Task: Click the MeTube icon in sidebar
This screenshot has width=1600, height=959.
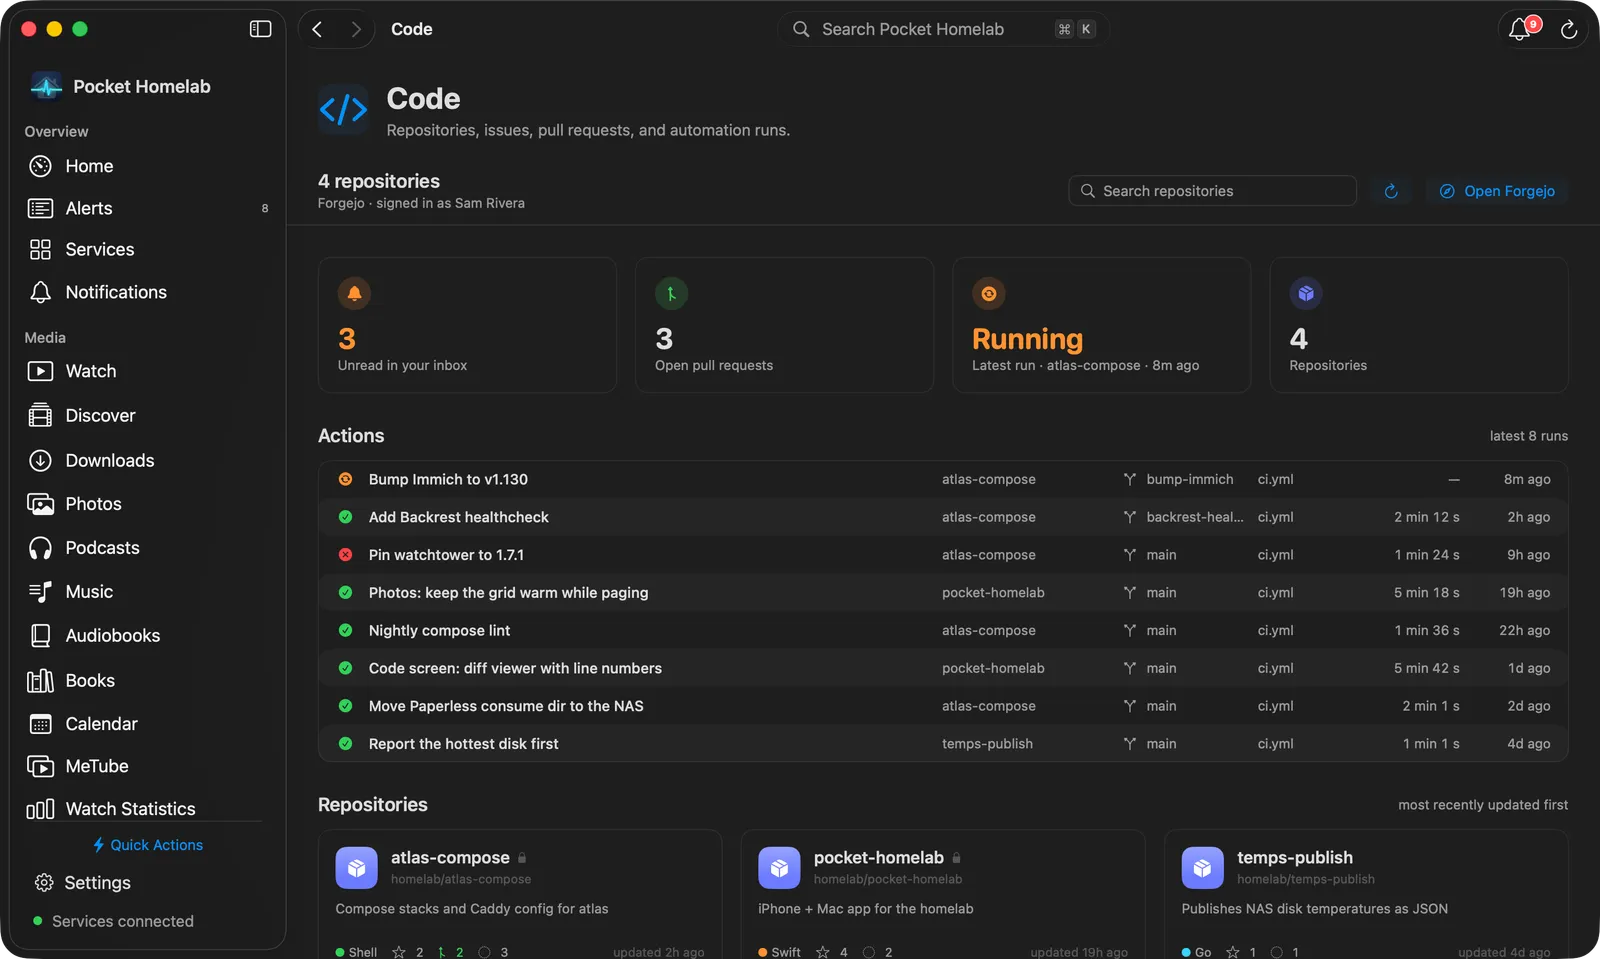Action: point(40,766)
